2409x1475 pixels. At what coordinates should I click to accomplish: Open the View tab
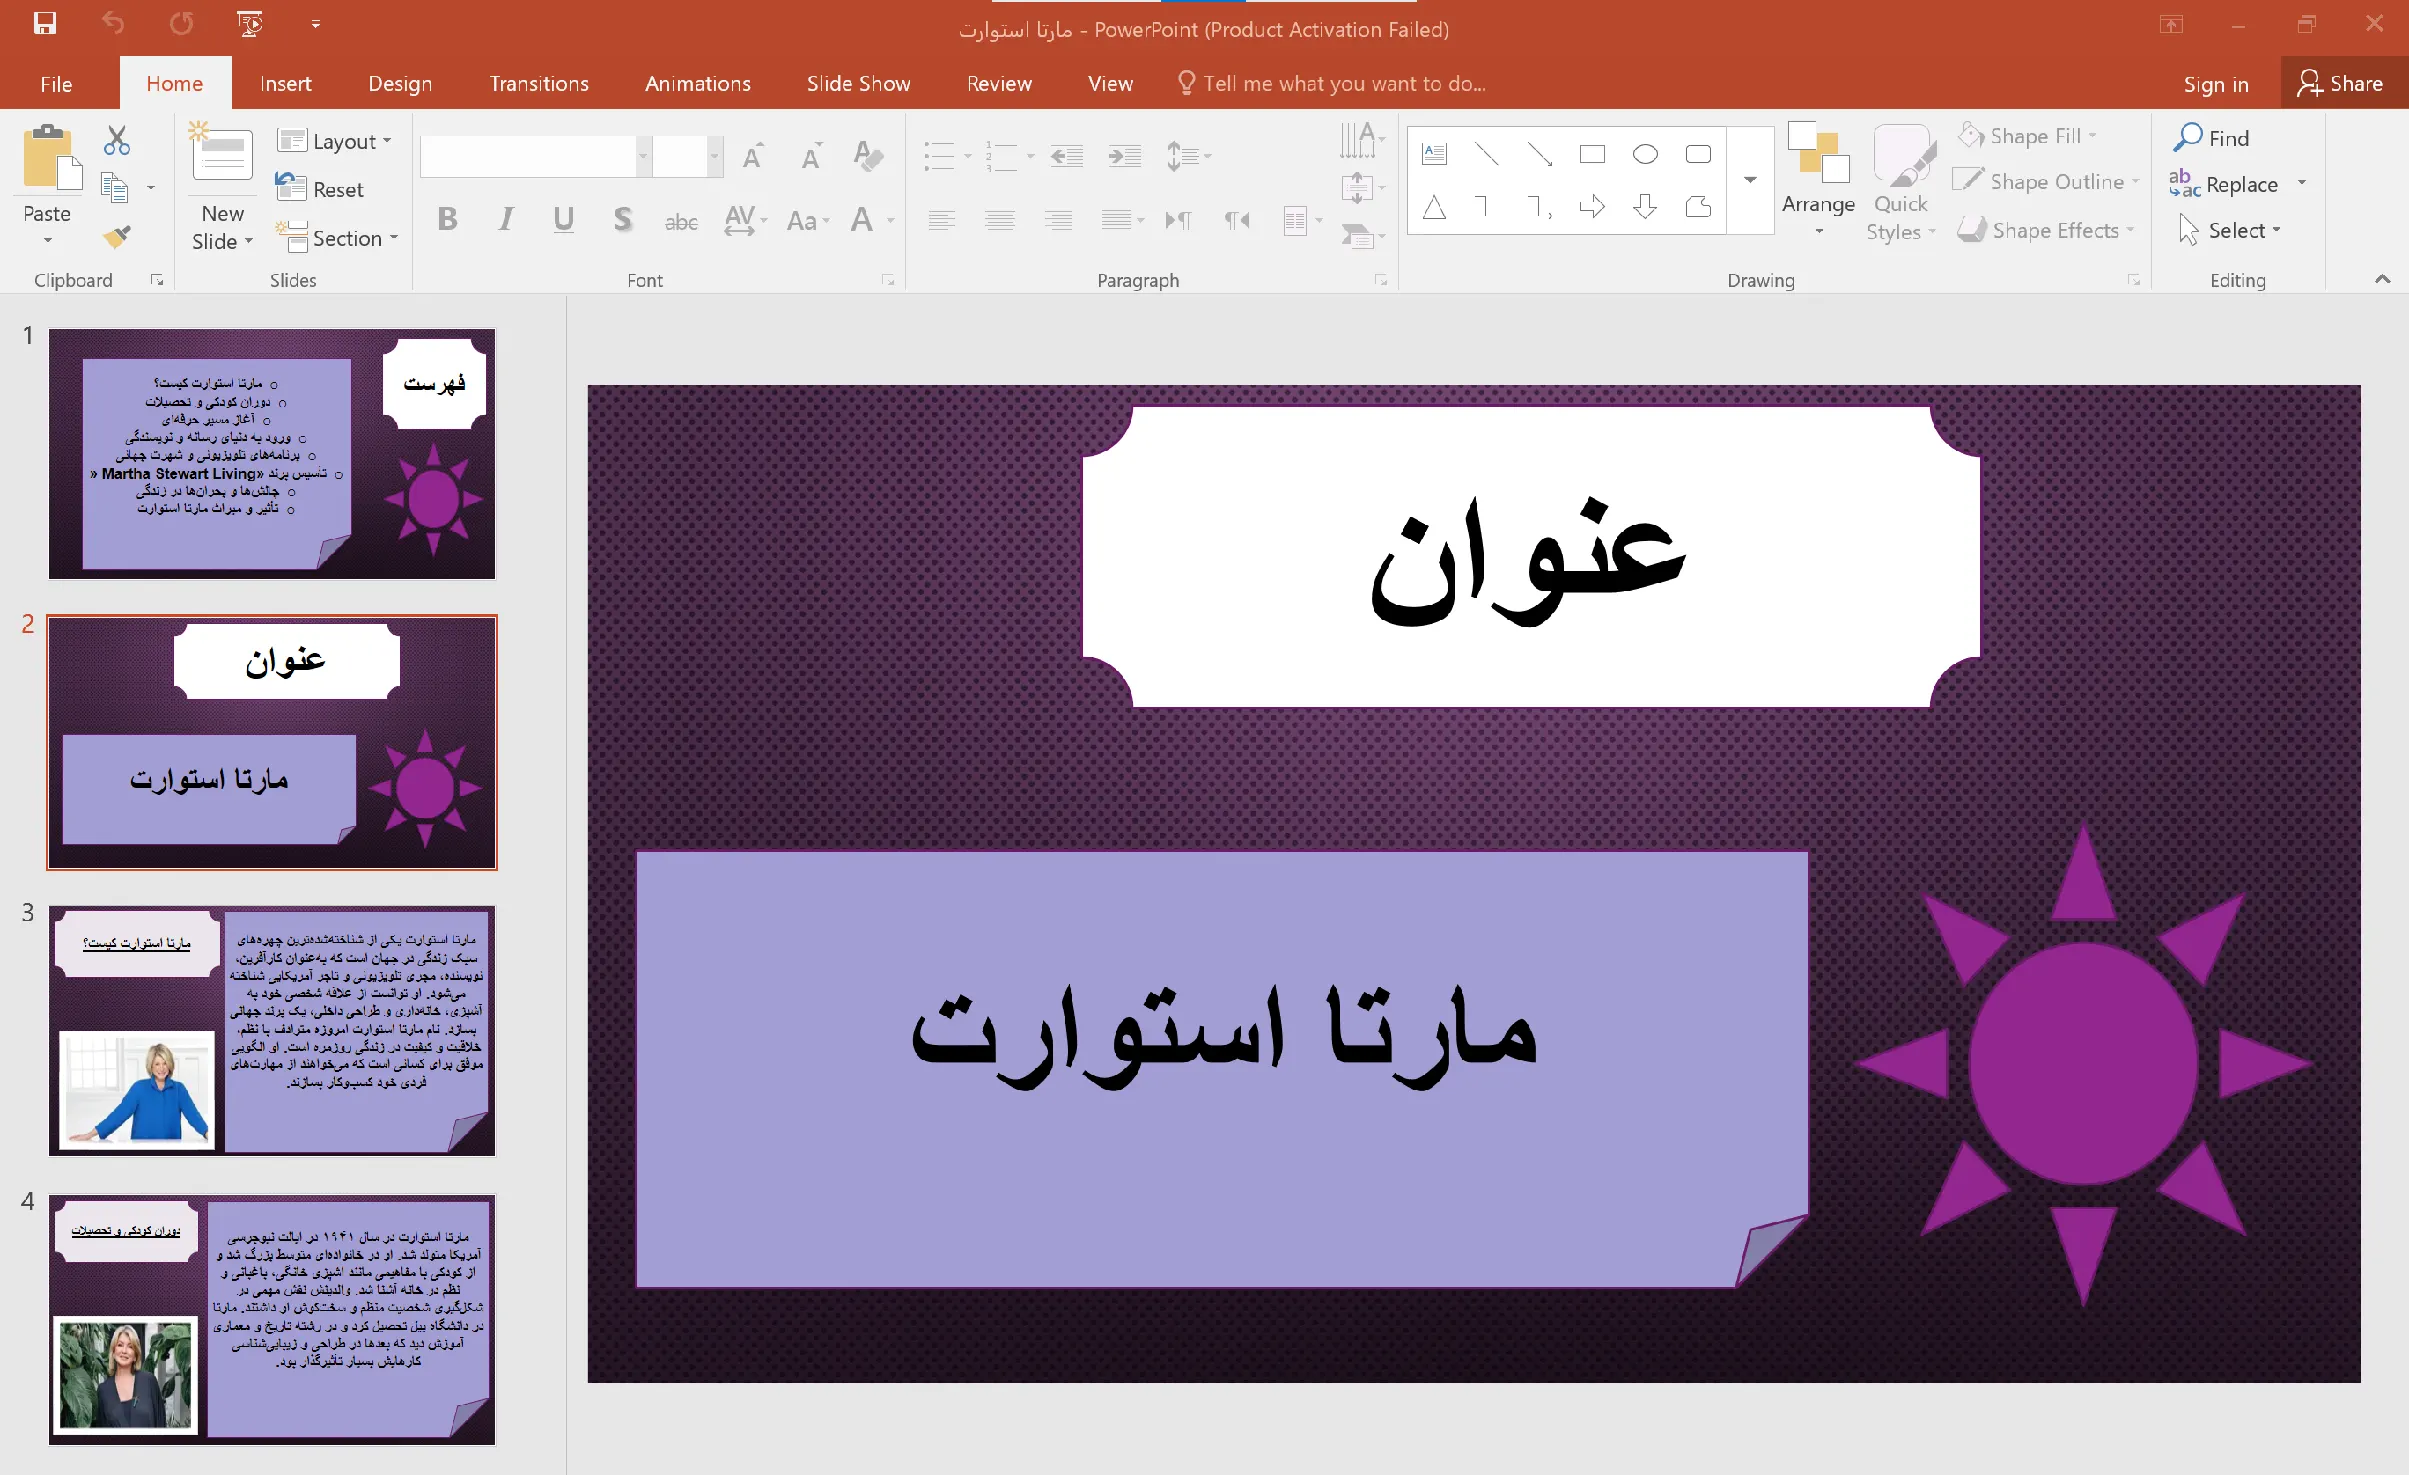1110,84
